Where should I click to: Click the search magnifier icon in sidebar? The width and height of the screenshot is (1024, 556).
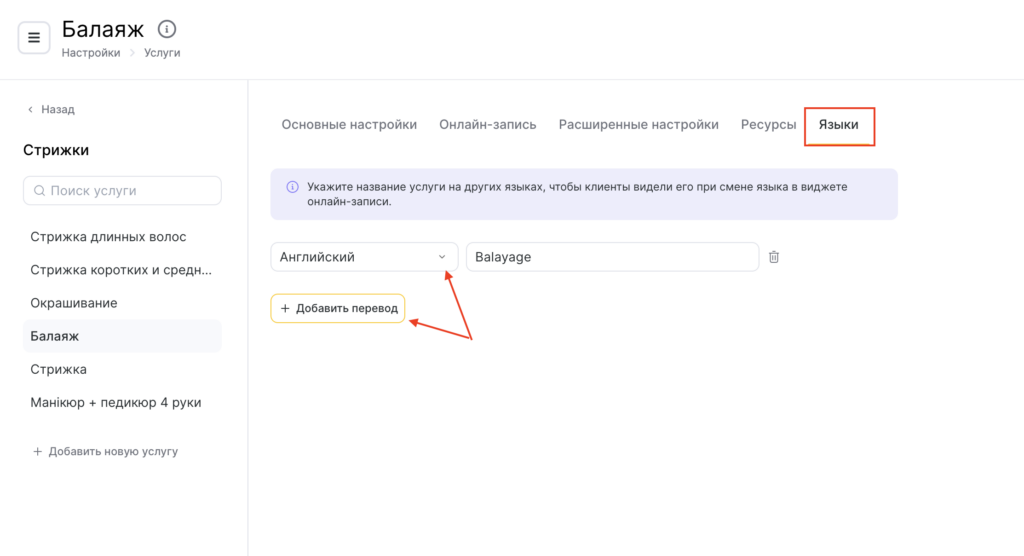pos(39,191)
